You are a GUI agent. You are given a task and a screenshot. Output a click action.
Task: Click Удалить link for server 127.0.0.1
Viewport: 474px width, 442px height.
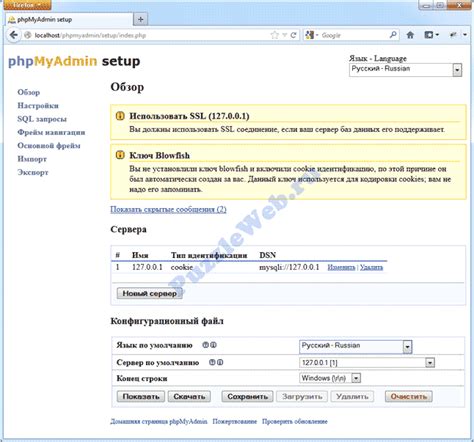coord(371,267)
